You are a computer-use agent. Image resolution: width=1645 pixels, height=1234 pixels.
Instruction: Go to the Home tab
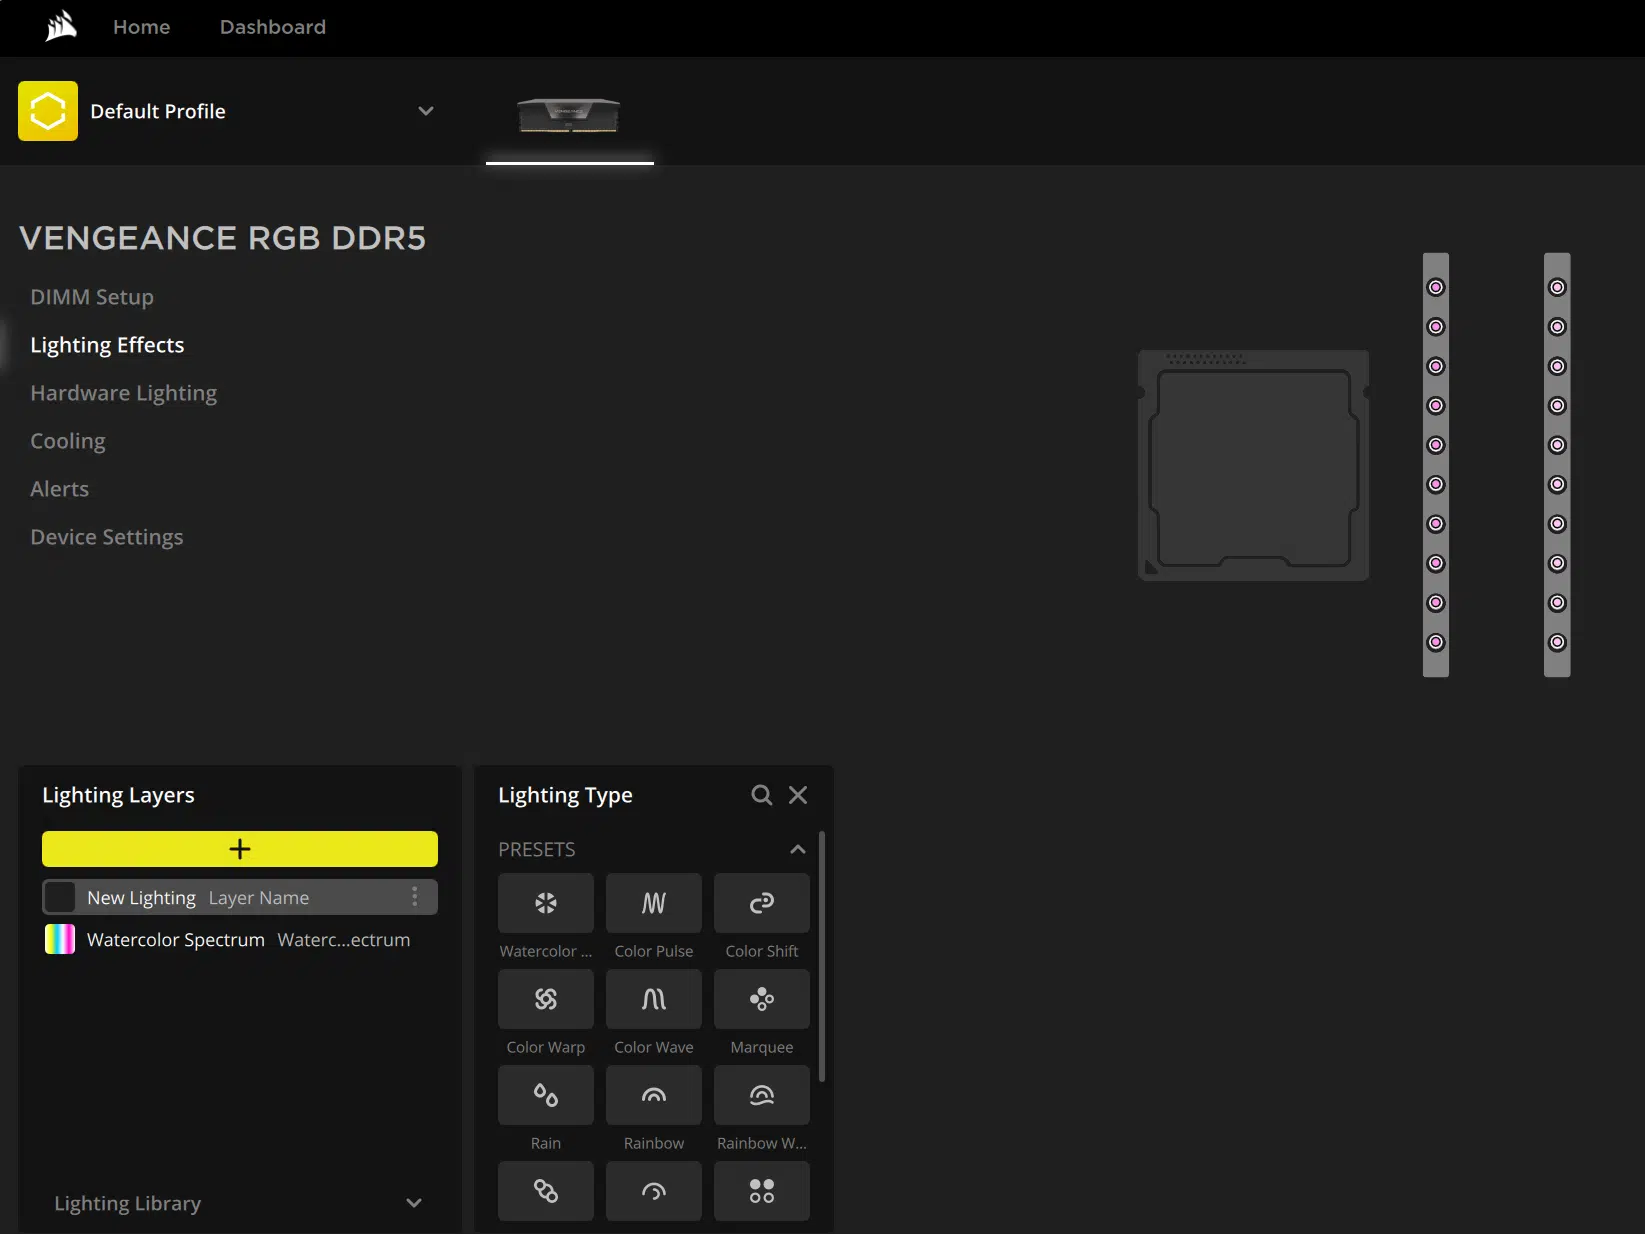[142, 27]
